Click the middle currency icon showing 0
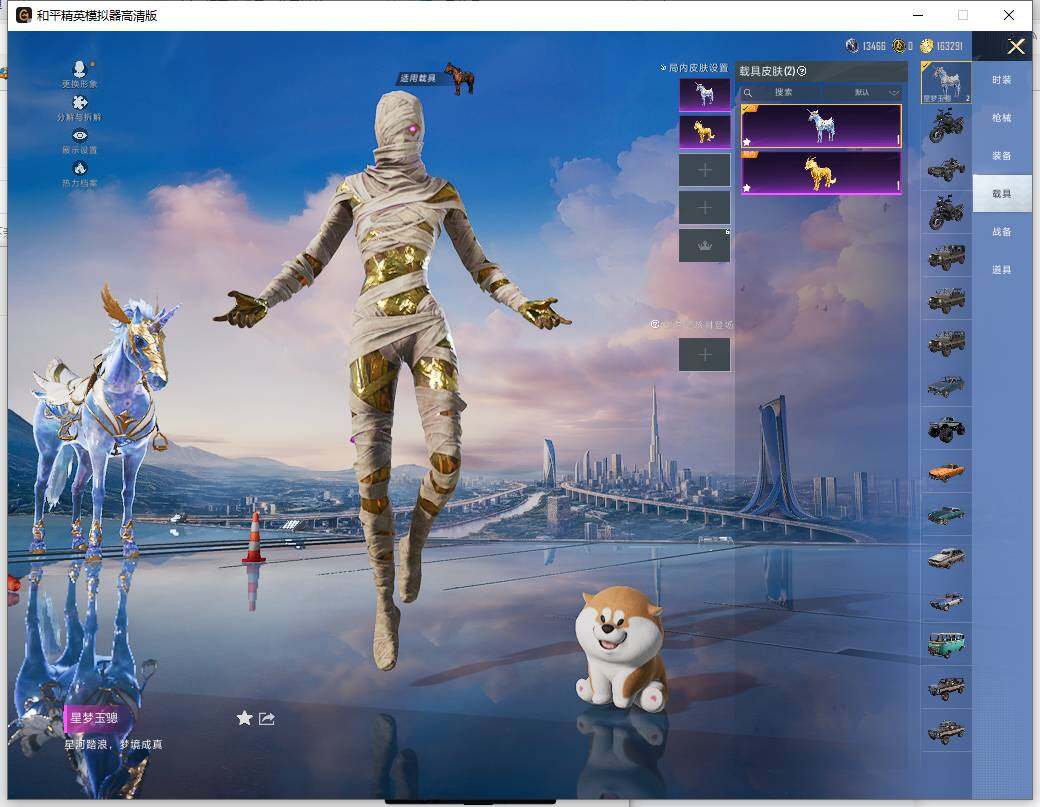 point(899,46)
